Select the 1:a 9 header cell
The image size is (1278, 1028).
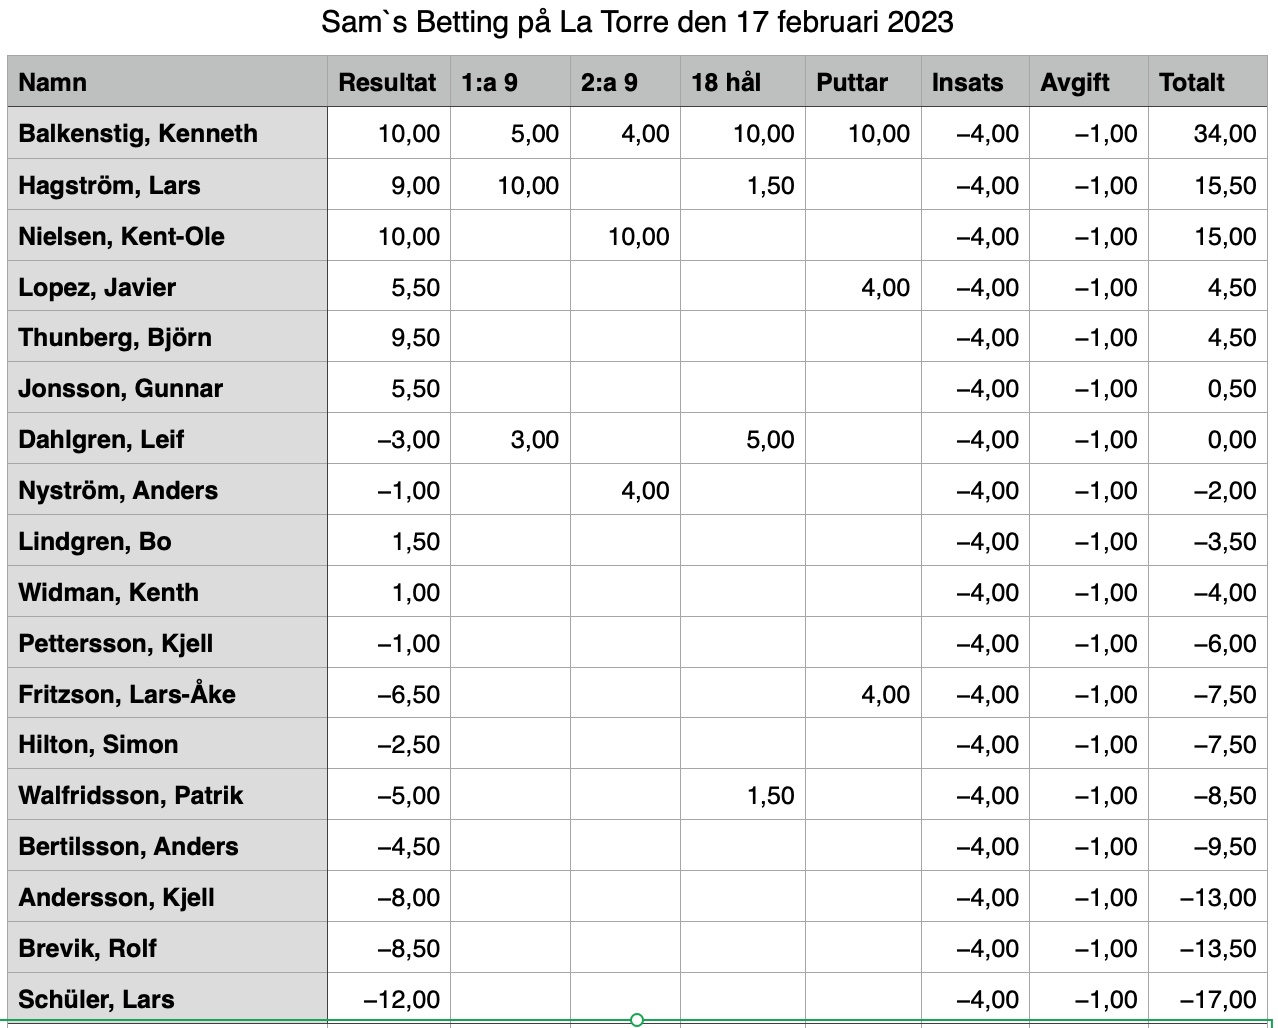tap(510, 82)
